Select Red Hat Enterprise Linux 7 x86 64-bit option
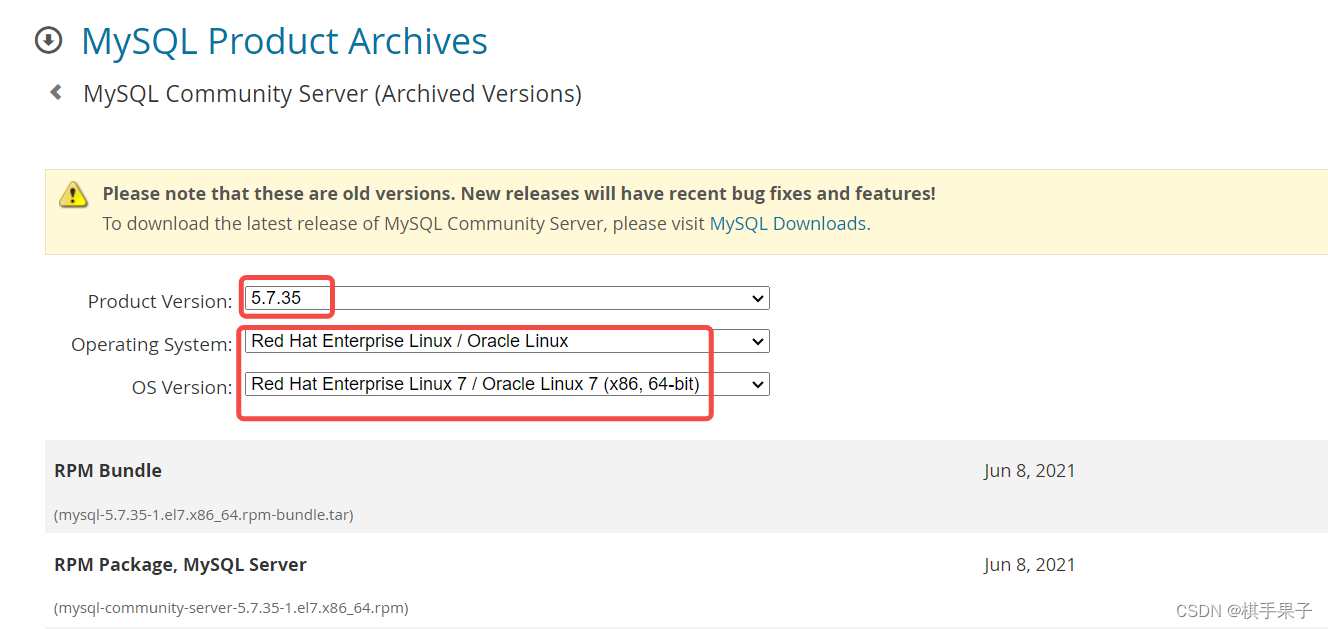Screen dimensions: 1328x629 (x=474, y=384)
